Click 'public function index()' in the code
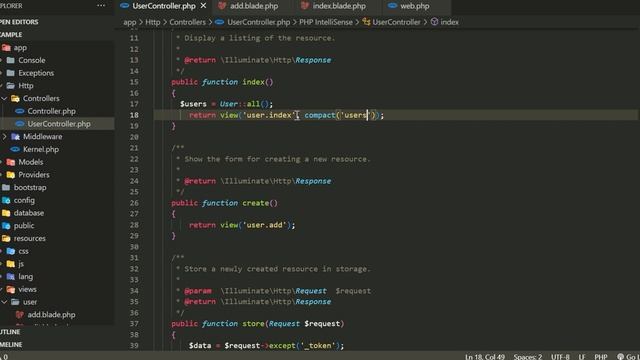The height and width of the screenshot is (360, 640). tap(222, 82)
